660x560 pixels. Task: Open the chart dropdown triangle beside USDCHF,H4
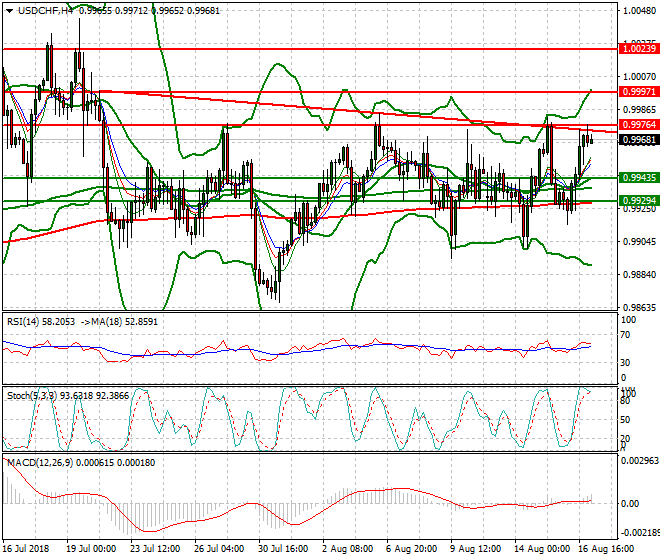click(9, 11)
